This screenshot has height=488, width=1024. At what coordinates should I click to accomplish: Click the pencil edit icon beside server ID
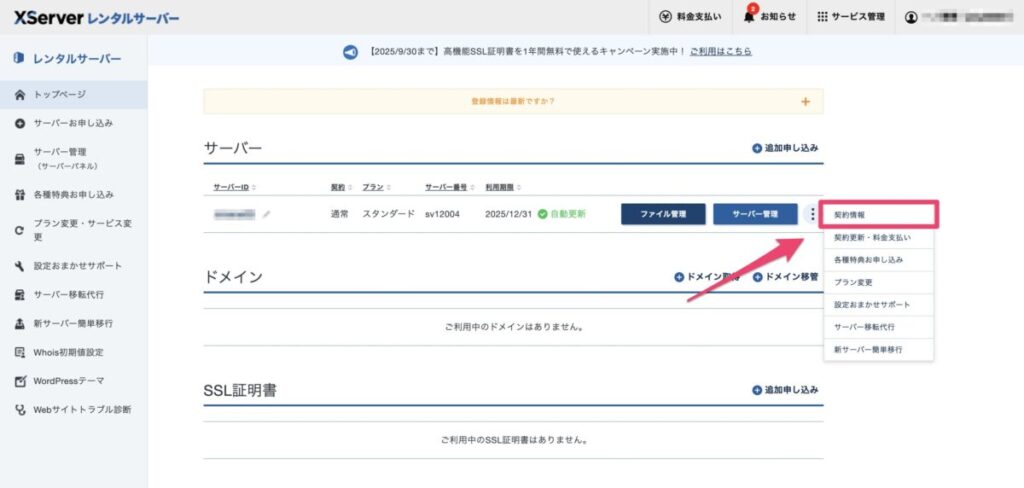tap(267, 214)
